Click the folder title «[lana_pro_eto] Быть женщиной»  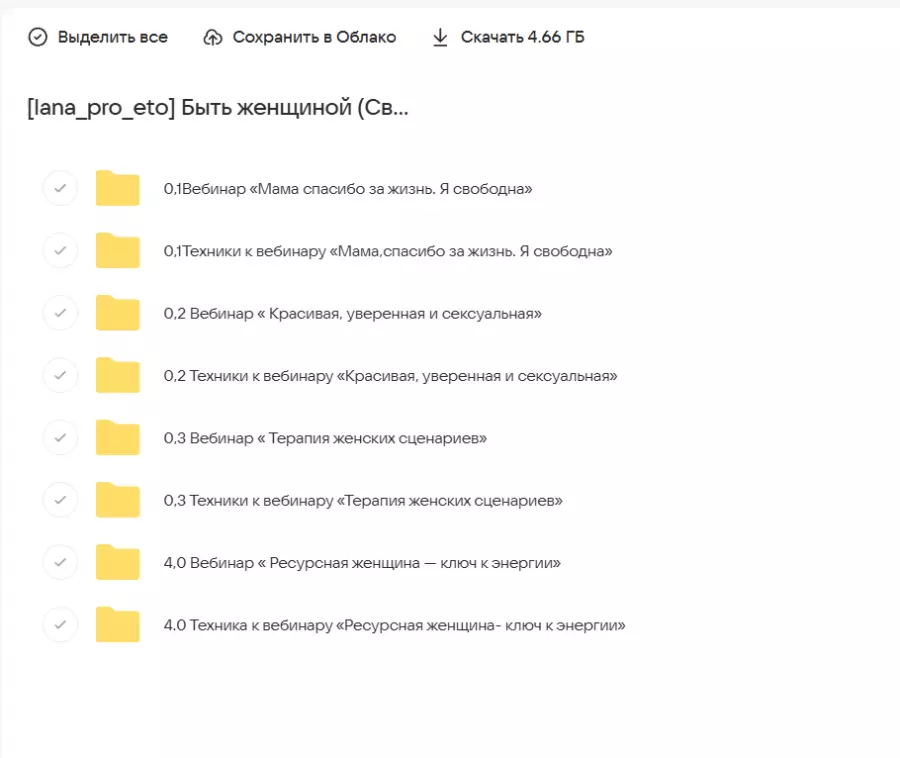(218, 108)
